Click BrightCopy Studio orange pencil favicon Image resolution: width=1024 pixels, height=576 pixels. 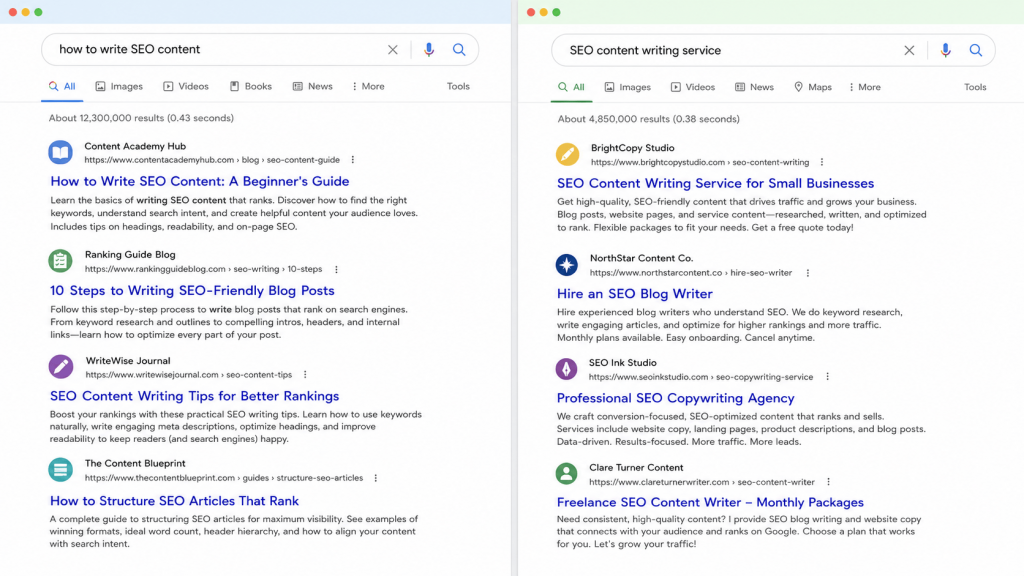pos(567,154)
